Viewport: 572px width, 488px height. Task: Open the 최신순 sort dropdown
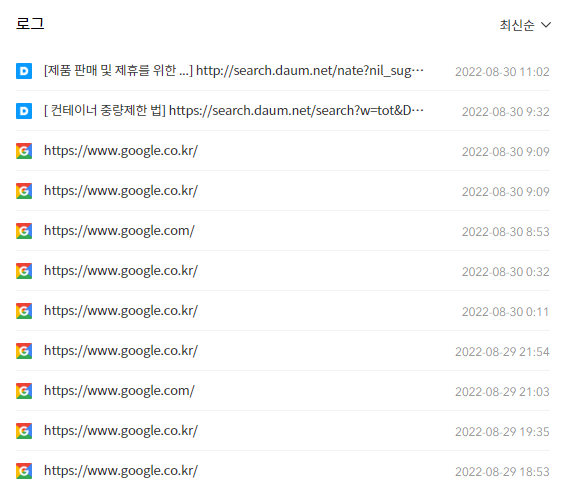click(525, 25)
